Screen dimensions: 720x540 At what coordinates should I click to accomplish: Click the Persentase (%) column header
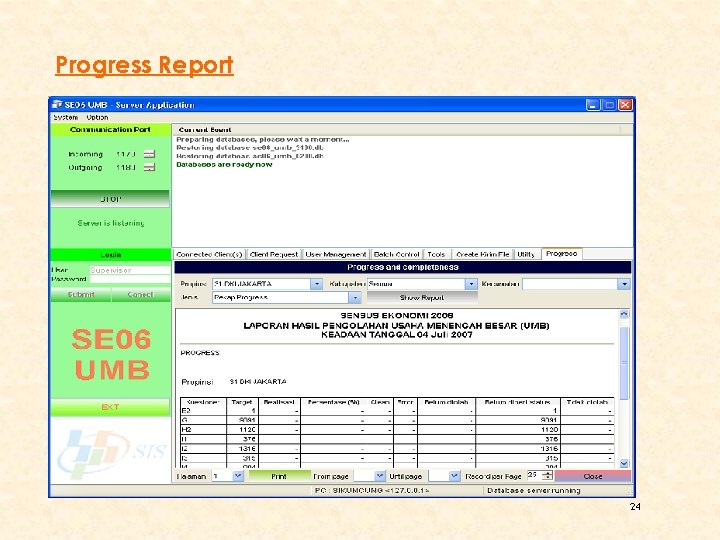333,402
